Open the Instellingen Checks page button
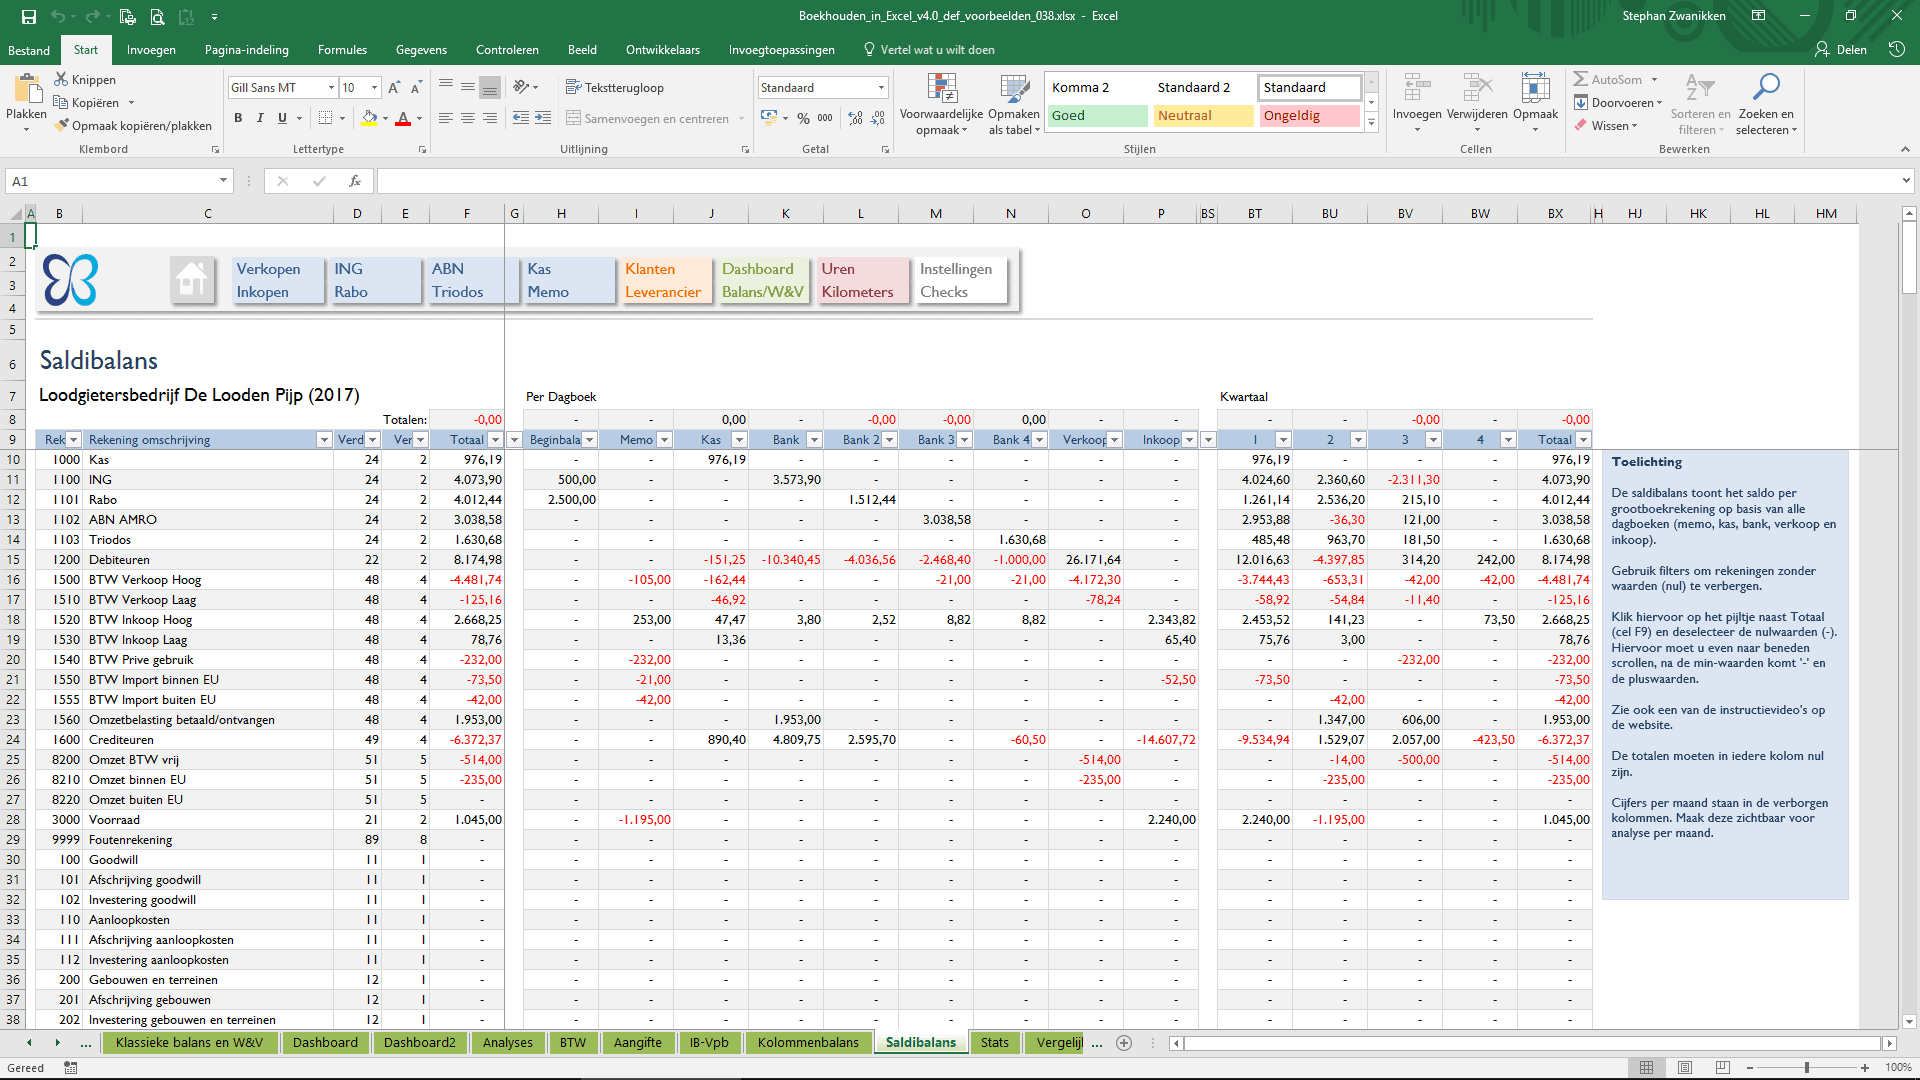The height and width of the screenshot is (1080, 1920). click(958, 280)
